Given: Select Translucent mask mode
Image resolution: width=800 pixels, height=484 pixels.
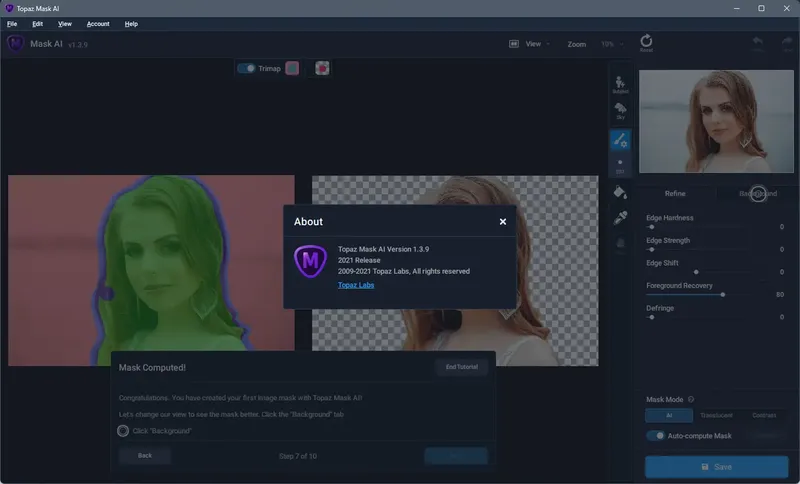Looking at the screenshot, I should tap(716, 415).
